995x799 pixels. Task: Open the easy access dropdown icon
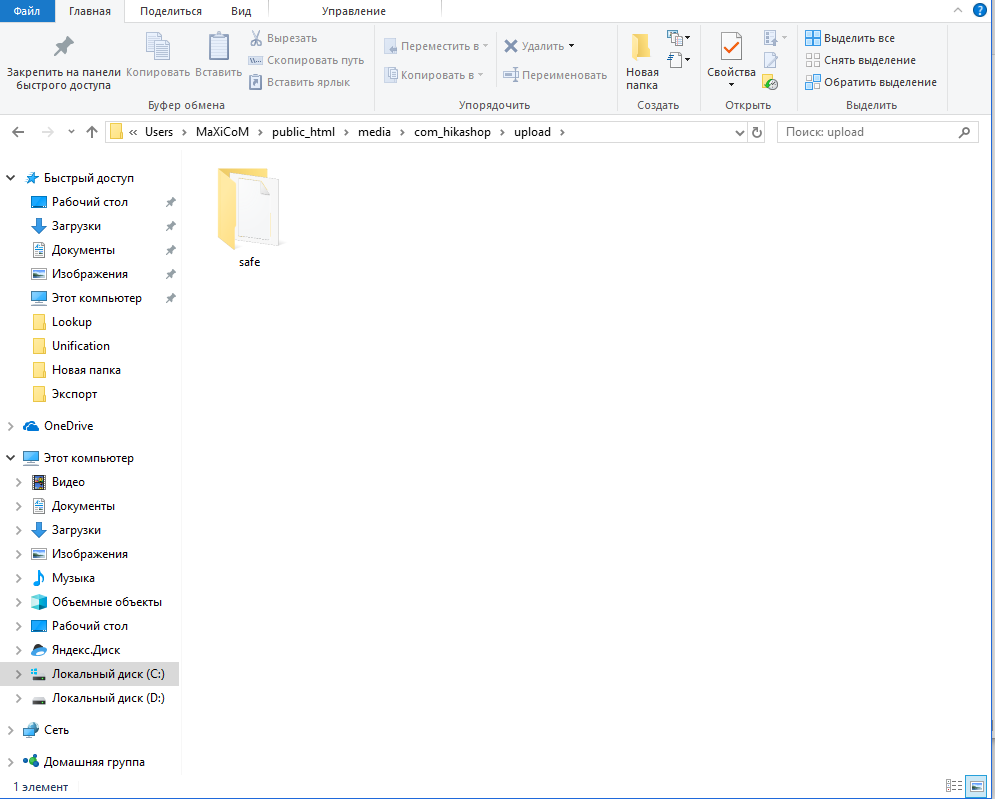click(x=678, y=60)
